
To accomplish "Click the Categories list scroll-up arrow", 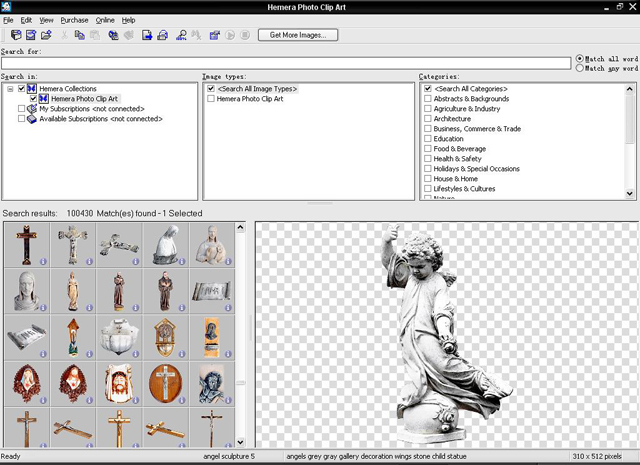I will [630, 89].
